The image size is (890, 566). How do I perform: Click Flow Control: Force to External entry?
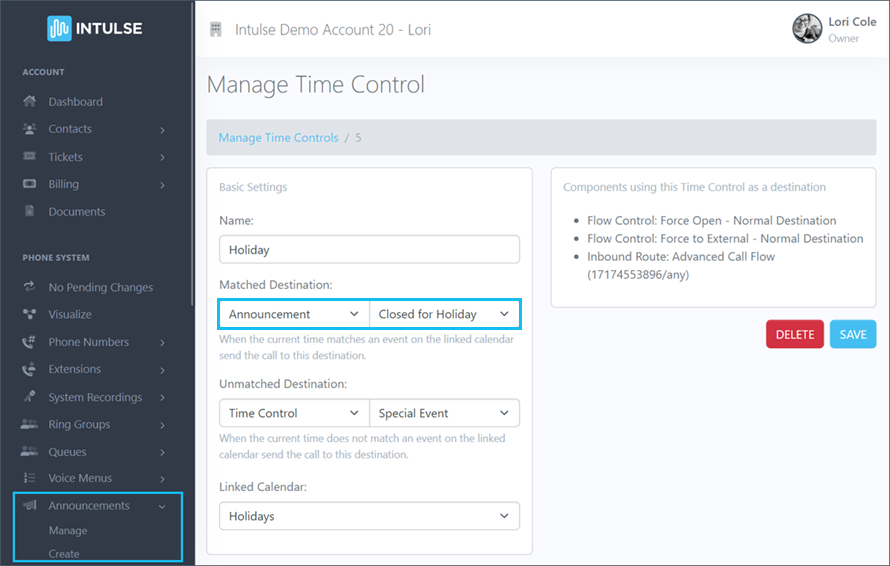pyautogui.click(x=725, y=238)
